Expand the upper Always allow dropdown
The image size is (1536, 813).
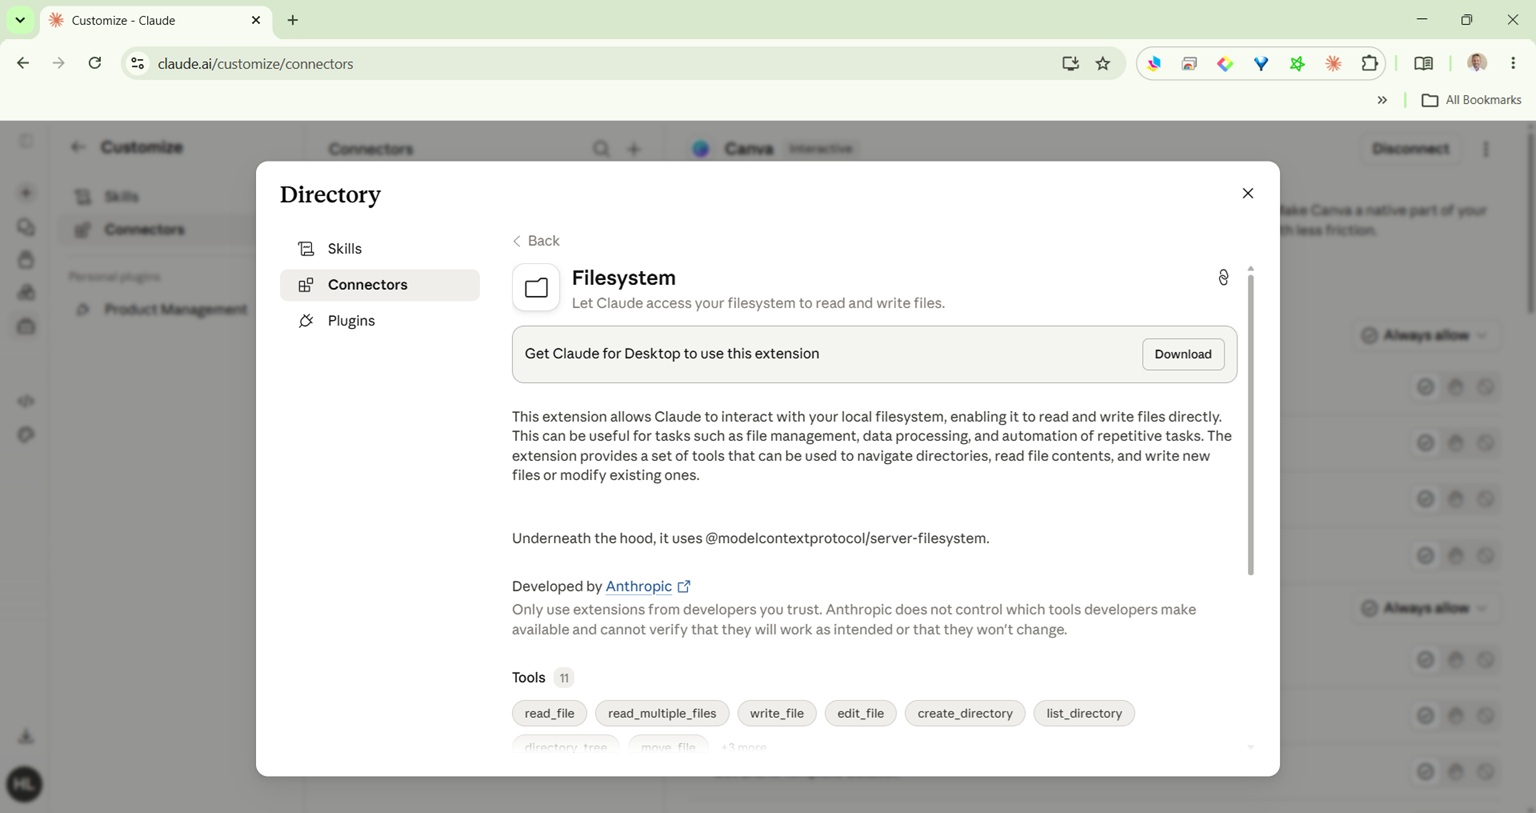(1424, 335)
